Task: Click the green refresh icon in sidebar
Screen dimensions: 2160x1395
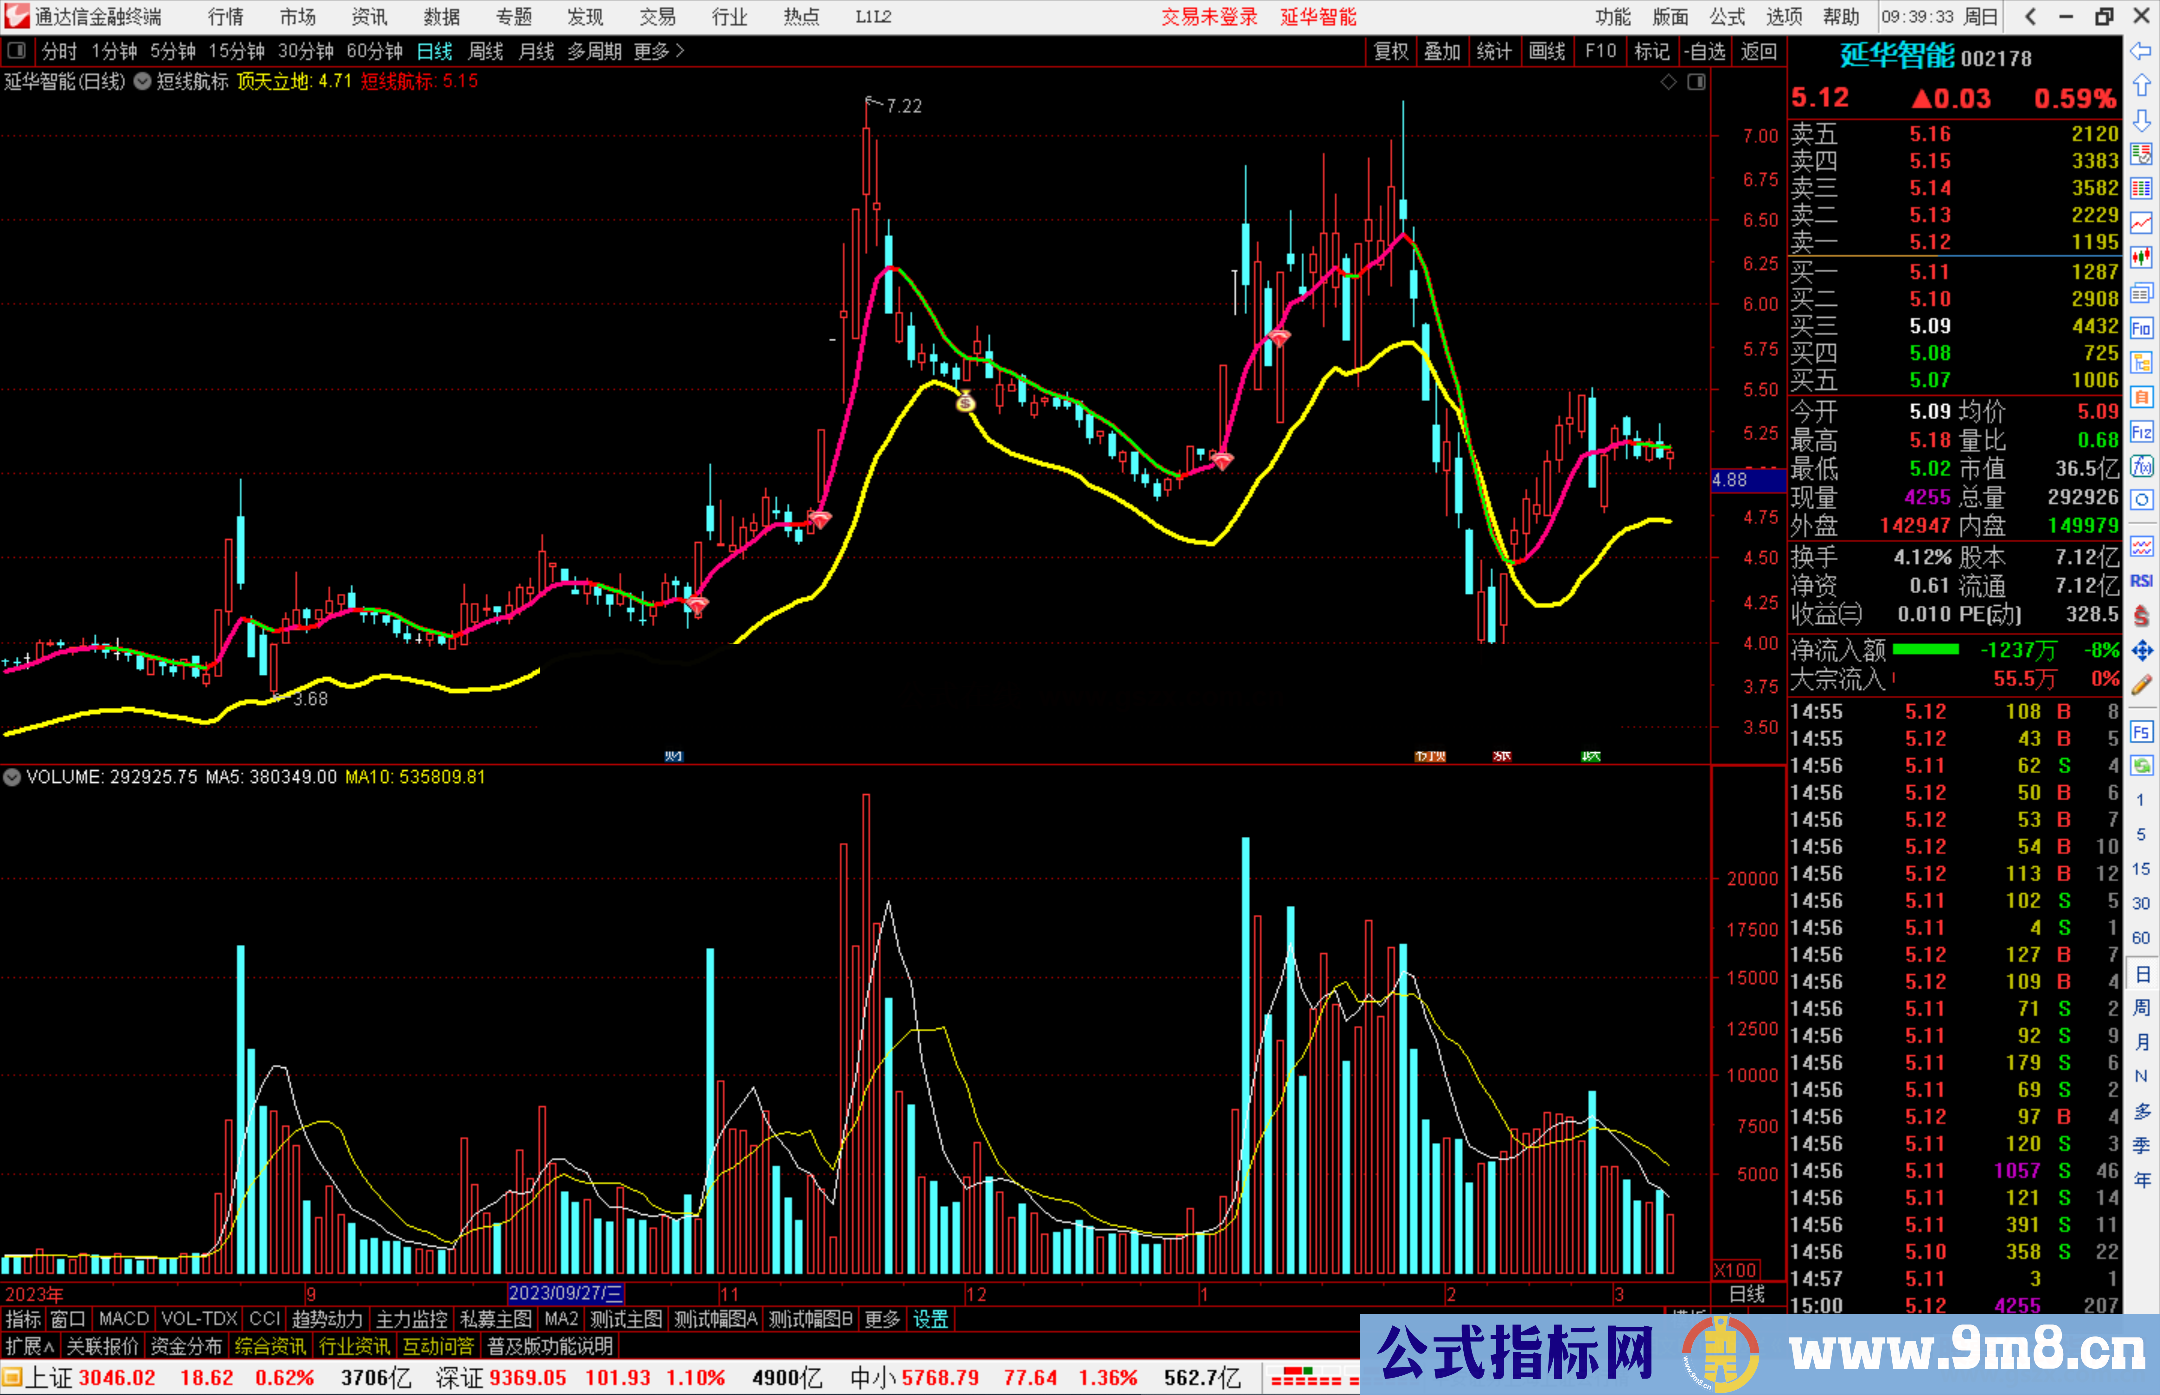Action: pos(2141,766)
